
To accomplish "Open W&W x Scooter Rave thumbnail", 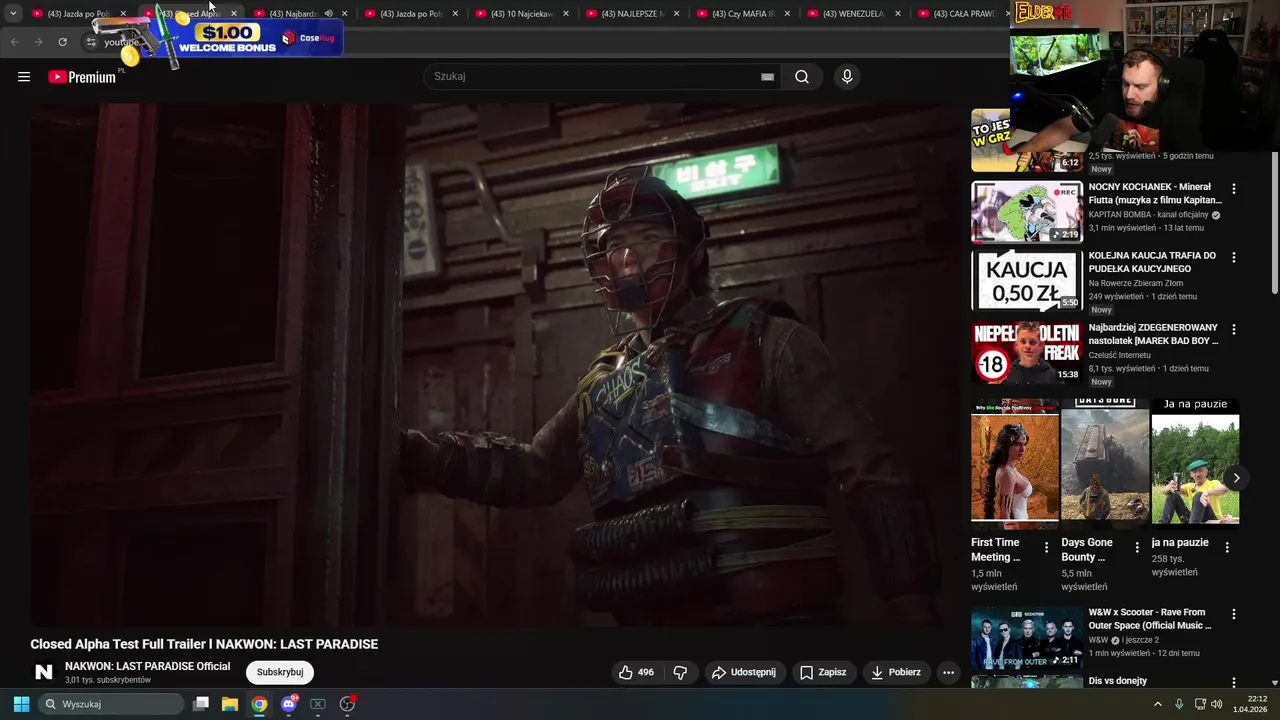I will point(1027,638).
